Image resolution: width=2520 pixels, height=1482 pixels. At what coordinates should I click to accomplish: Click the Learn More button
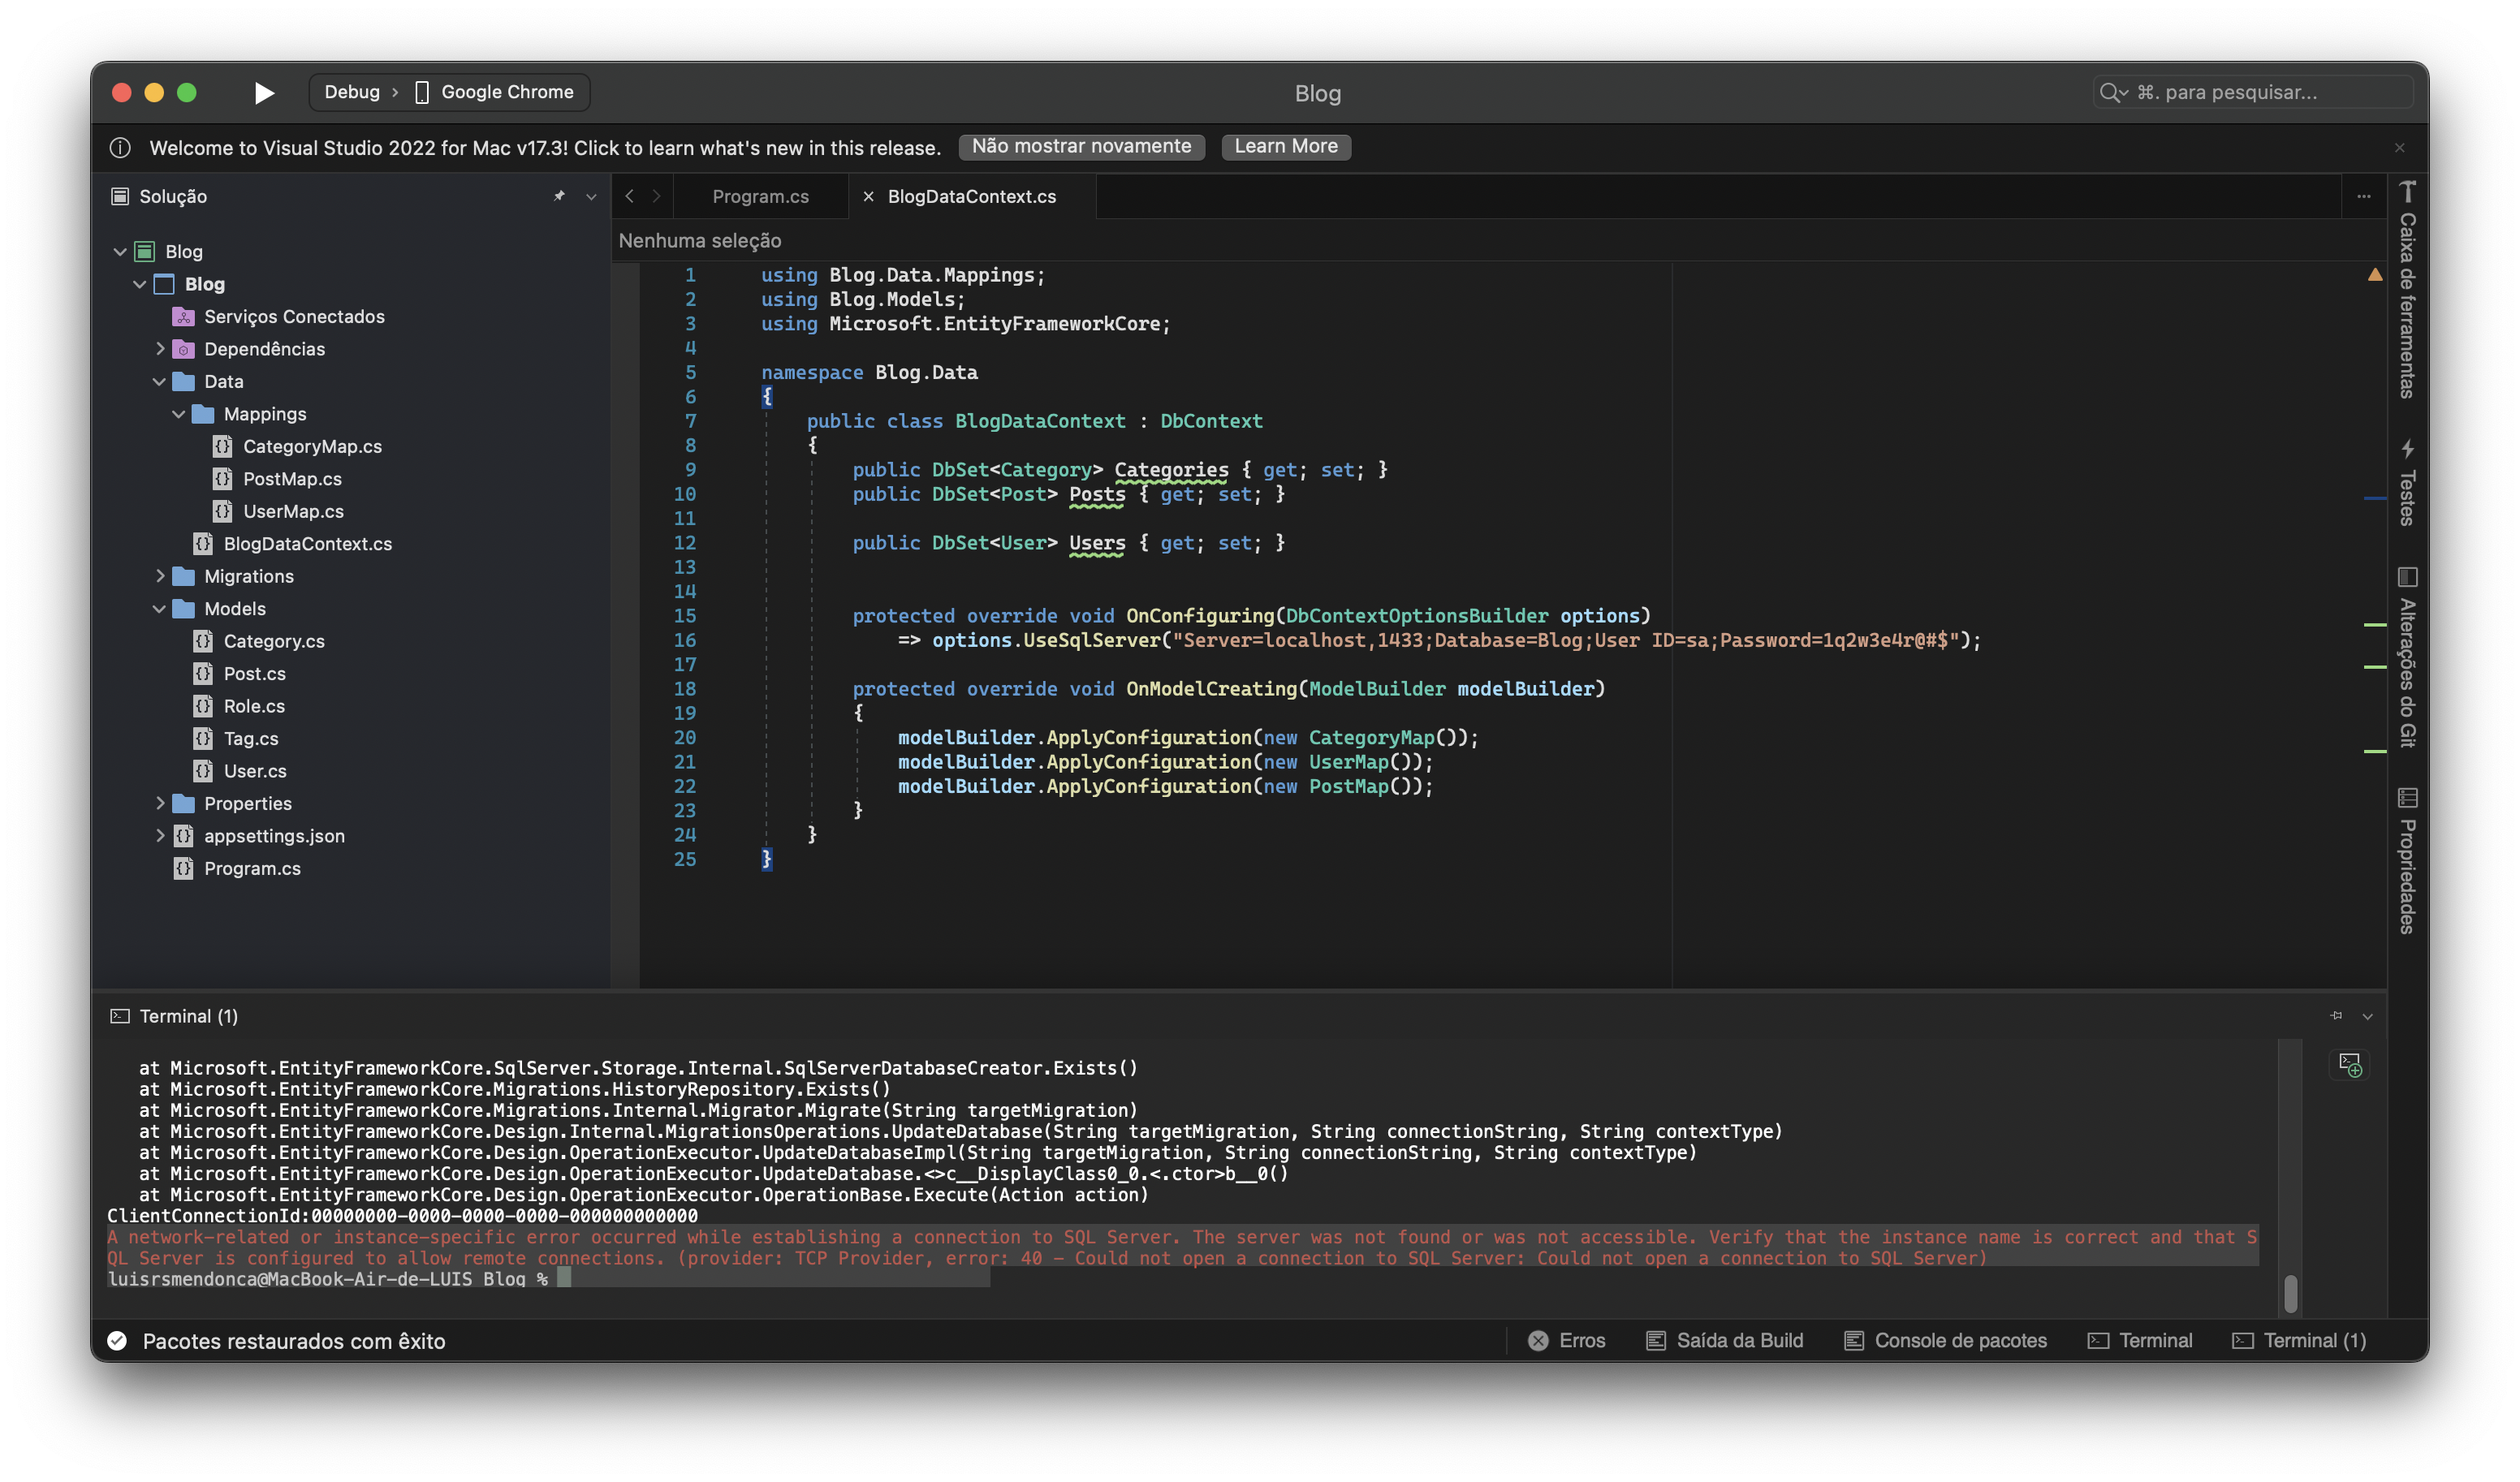1285,147
